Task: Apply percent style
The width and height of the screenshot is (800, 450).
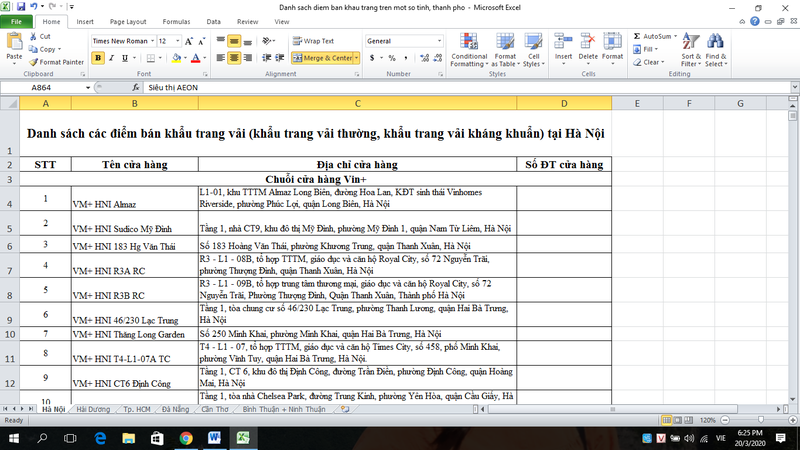Action: (392, 58)
